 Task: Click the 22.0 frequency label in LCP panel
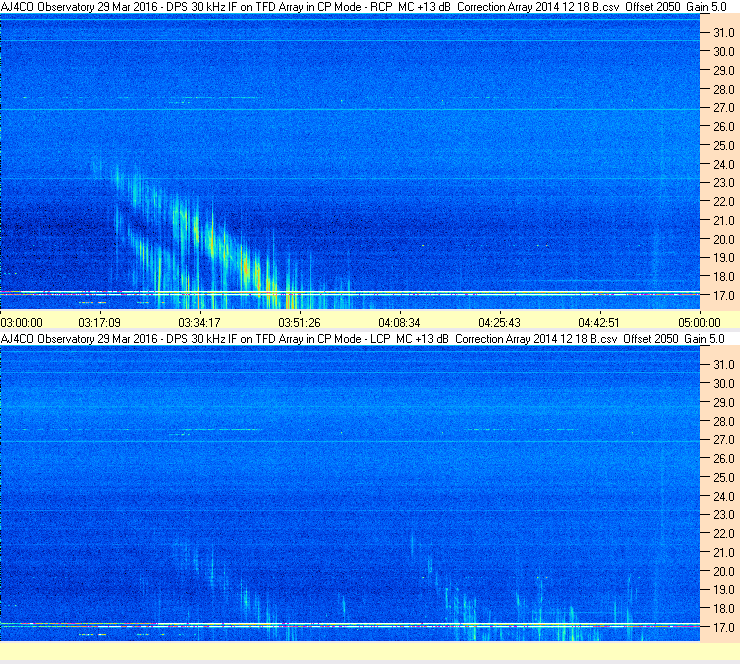coord(723,534)
